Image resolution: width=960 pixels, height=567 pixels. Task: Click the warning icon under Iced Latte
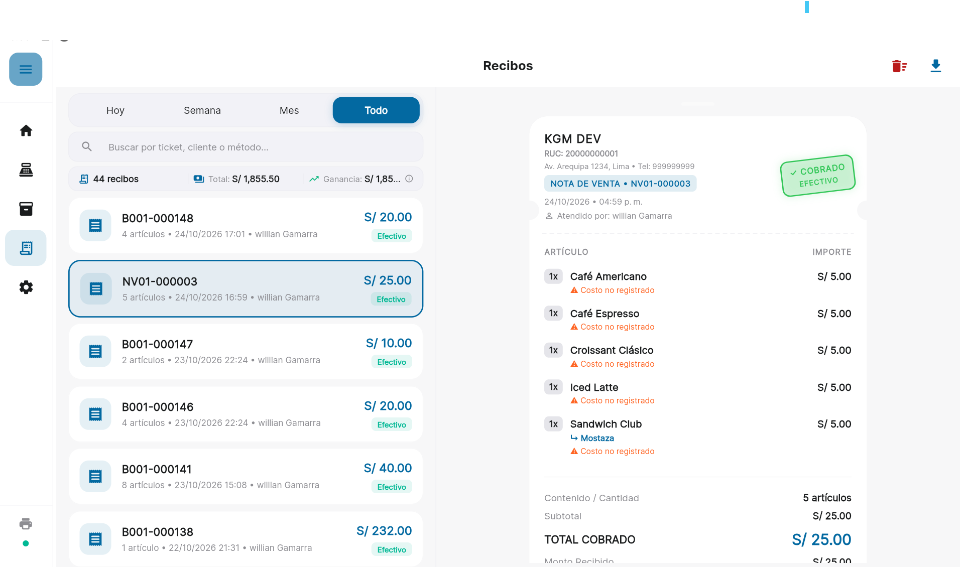click(574, 400)
